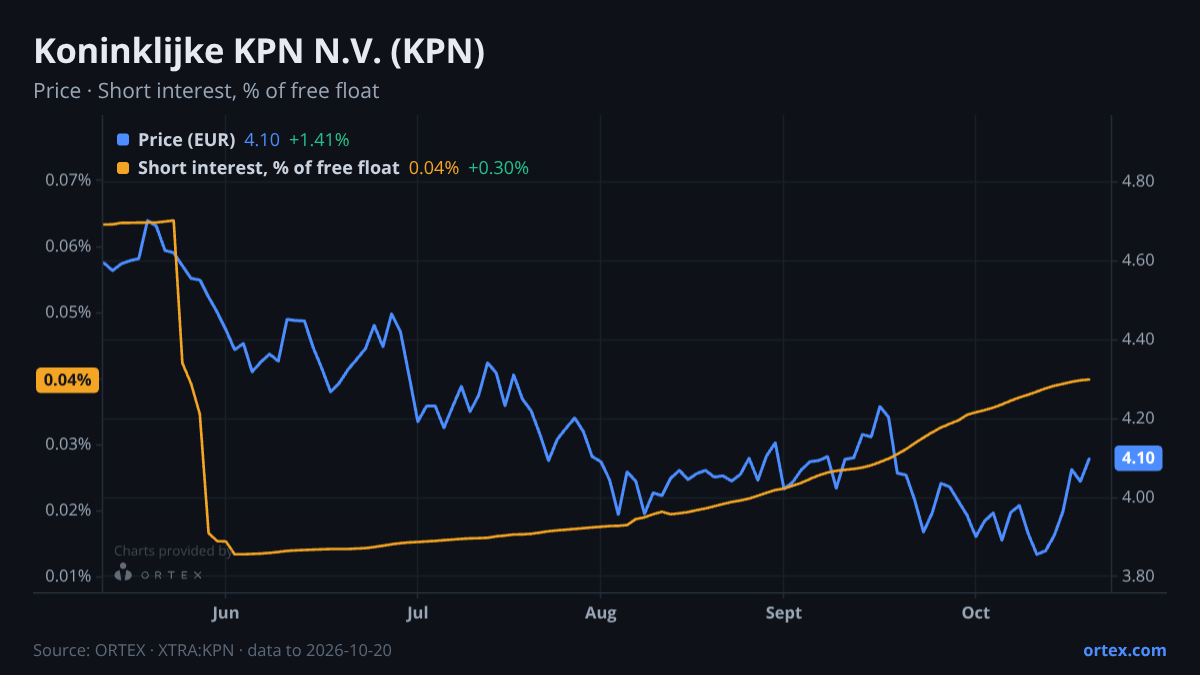Click the Aug label on the time axis

coord(601,613)
